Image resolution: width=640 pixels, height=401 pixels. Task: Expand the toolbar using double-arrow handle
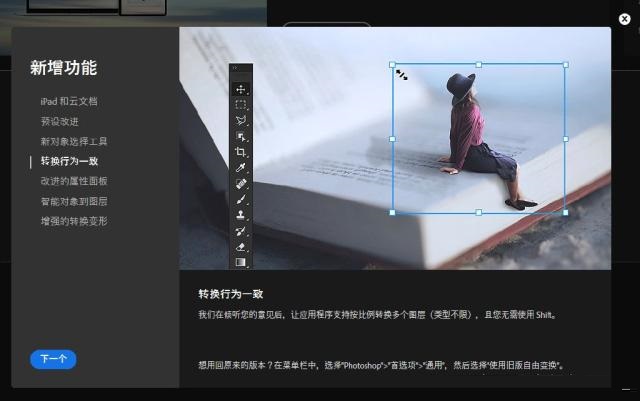point(234,68)
